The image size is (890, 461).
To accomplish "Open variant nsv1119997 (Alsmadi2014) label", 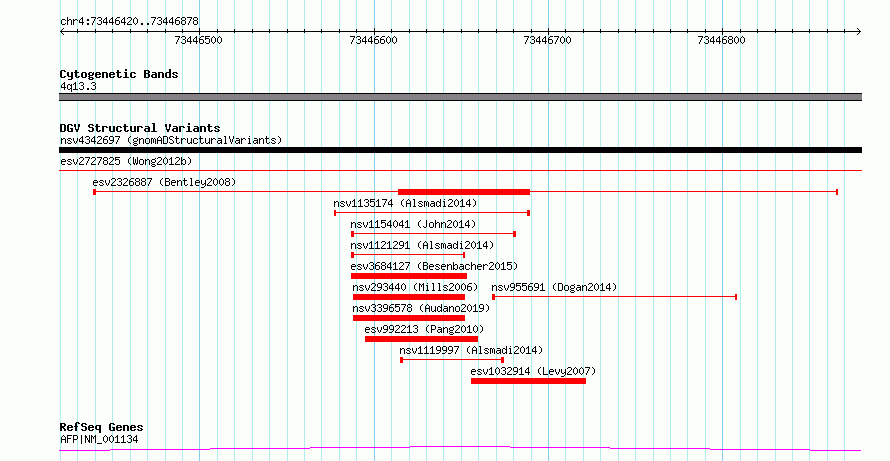I will pyautogui.click(x=471, y=350).
